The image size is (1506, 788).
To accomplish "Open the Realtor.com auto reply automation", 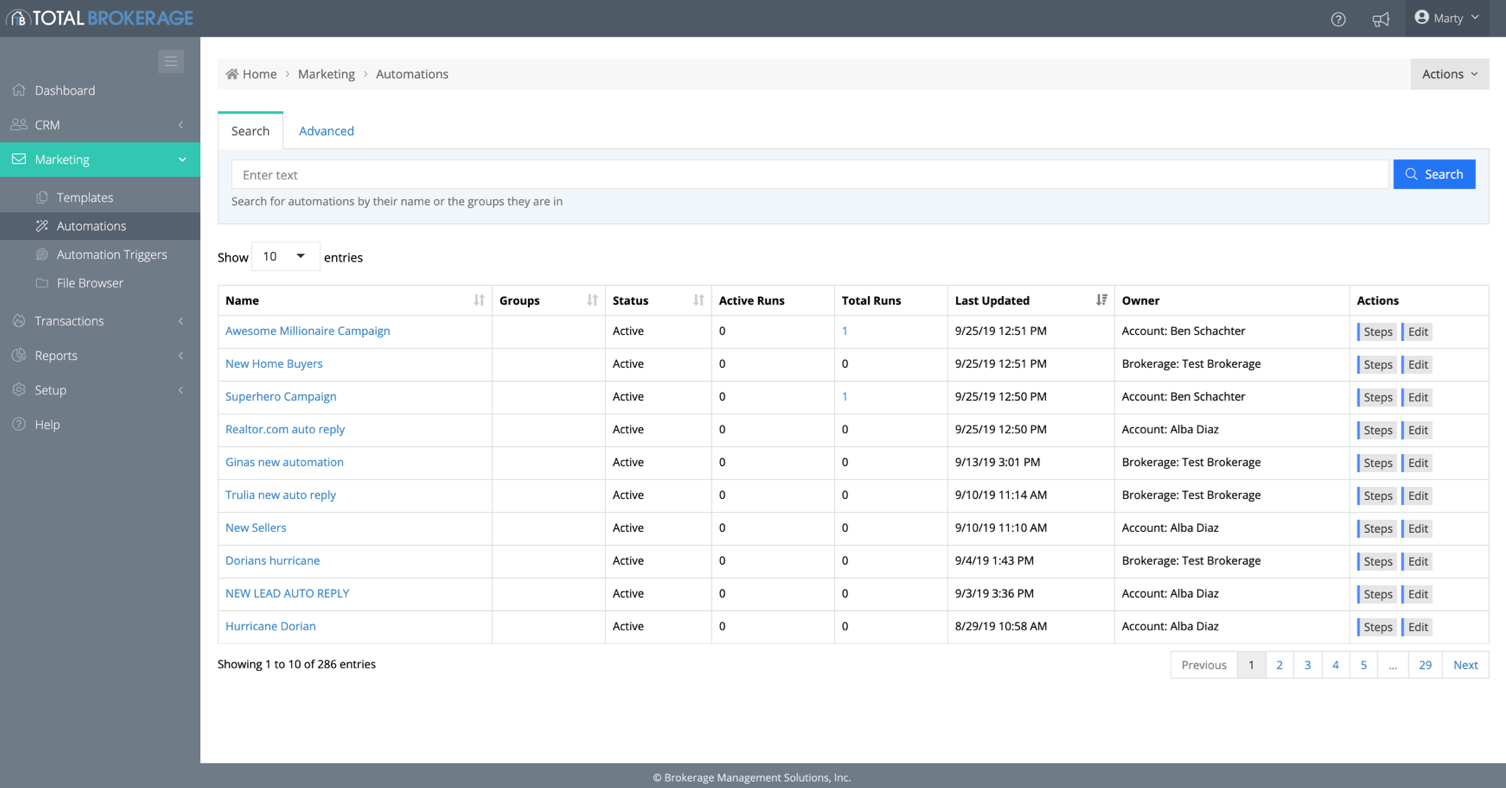I will [285, 429].
